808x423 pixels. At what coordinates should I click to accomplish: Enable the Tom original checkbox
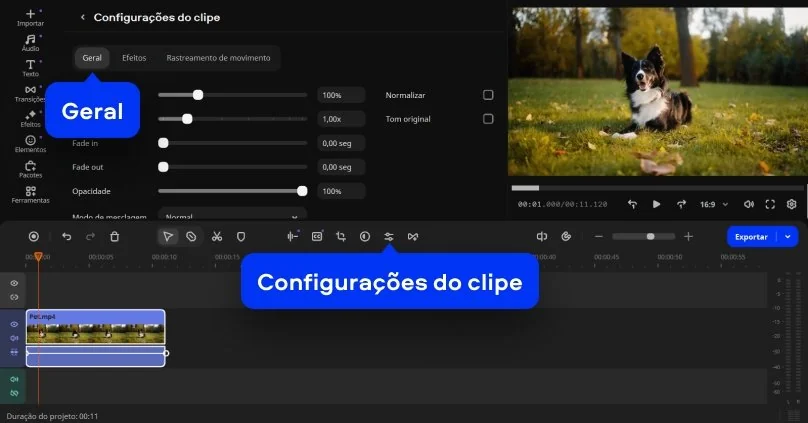487,119
